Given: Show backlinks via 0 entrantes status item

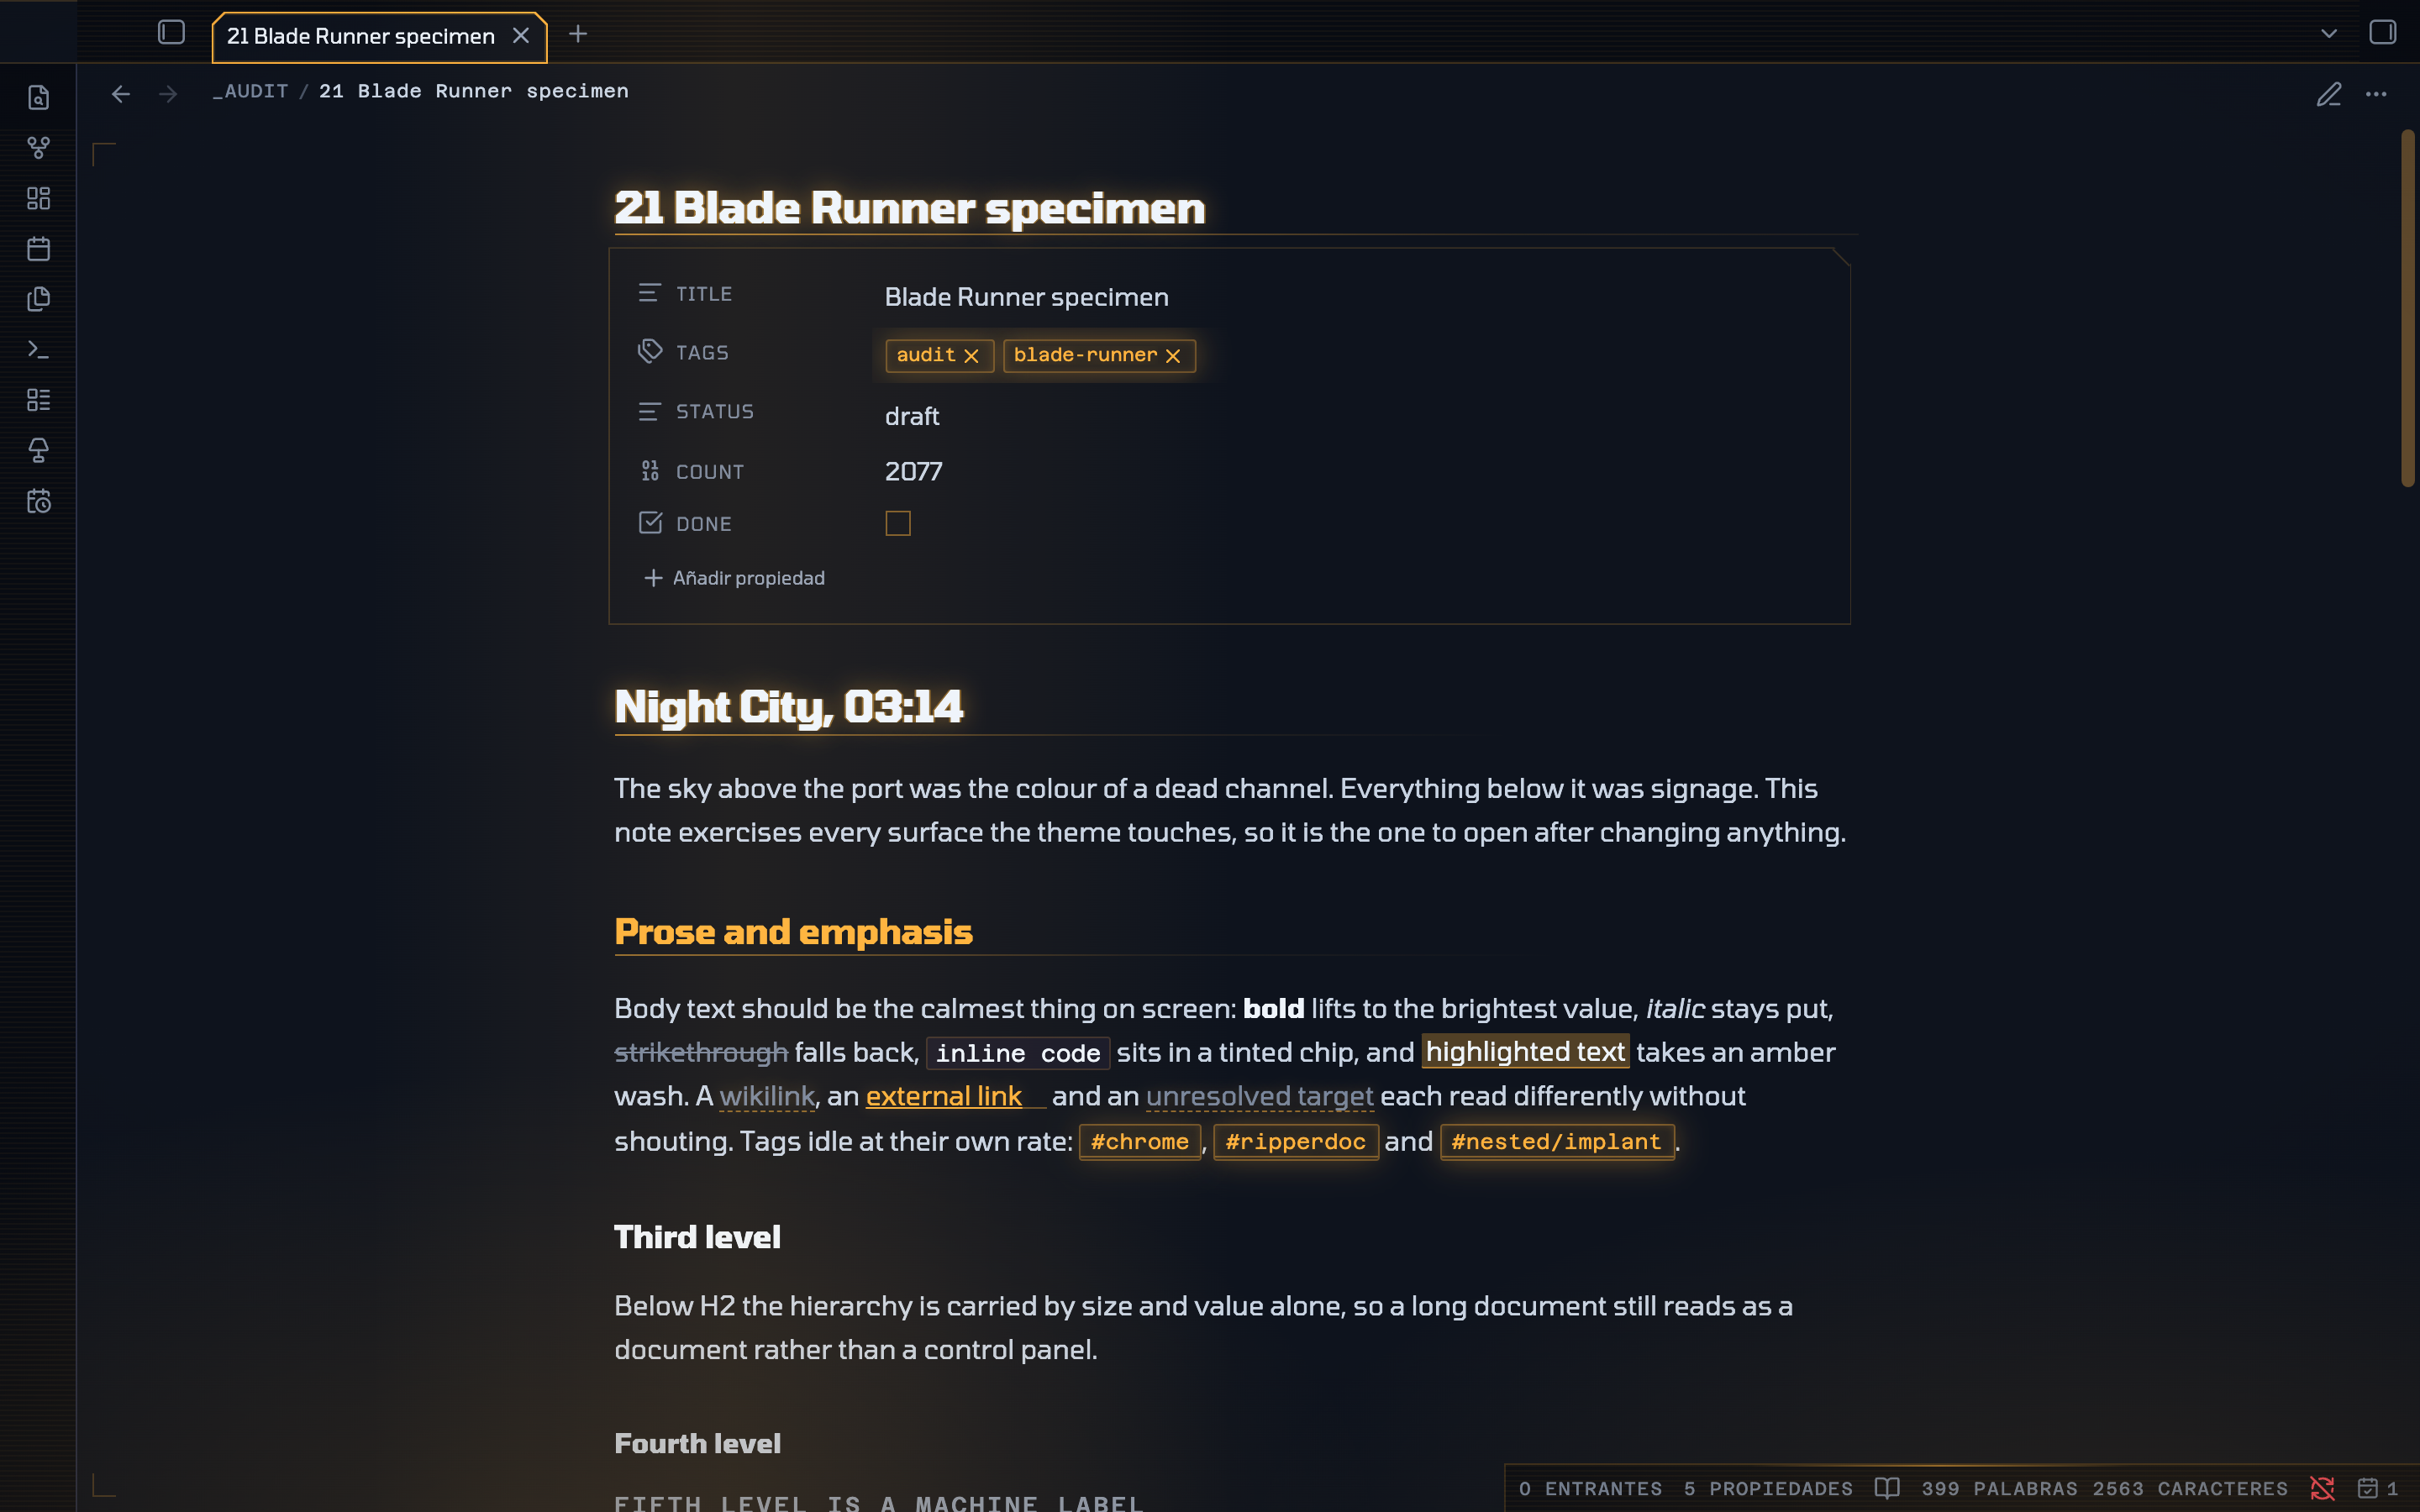Looking at the screenshot, I should pos(1590,1488).
